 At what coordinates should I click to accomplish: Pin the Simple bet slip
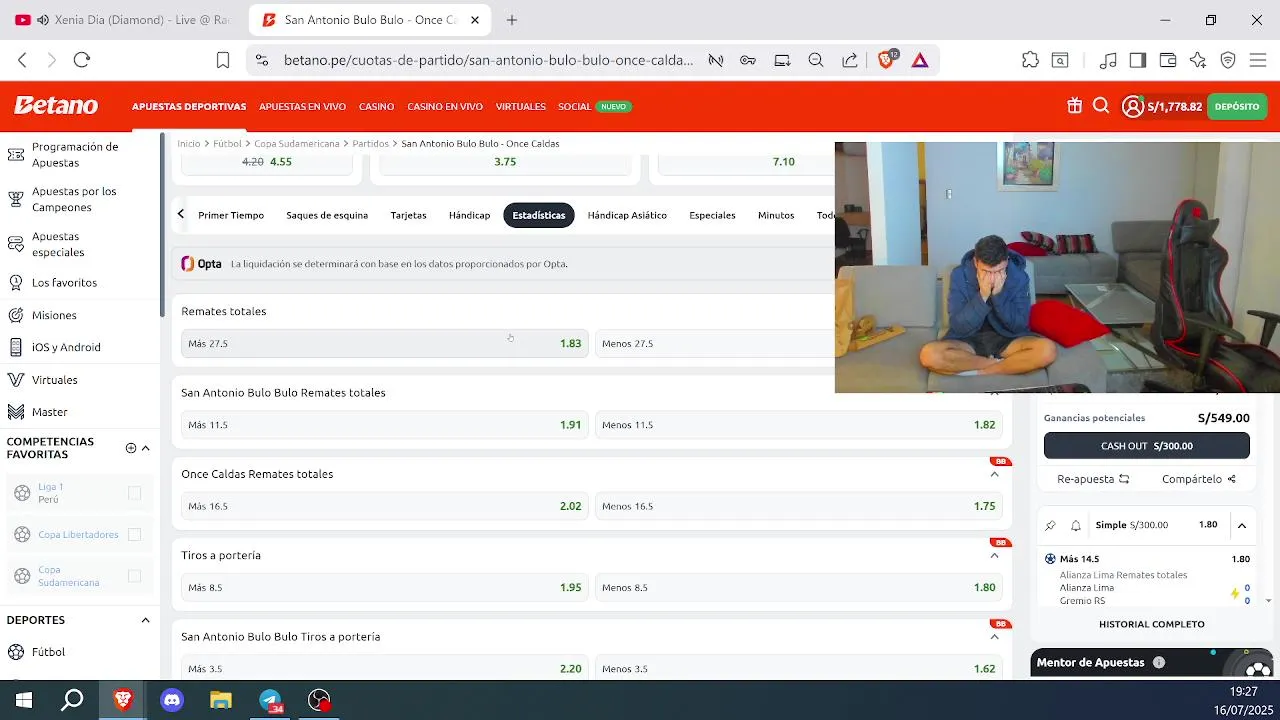click(x=1050, y=525)
